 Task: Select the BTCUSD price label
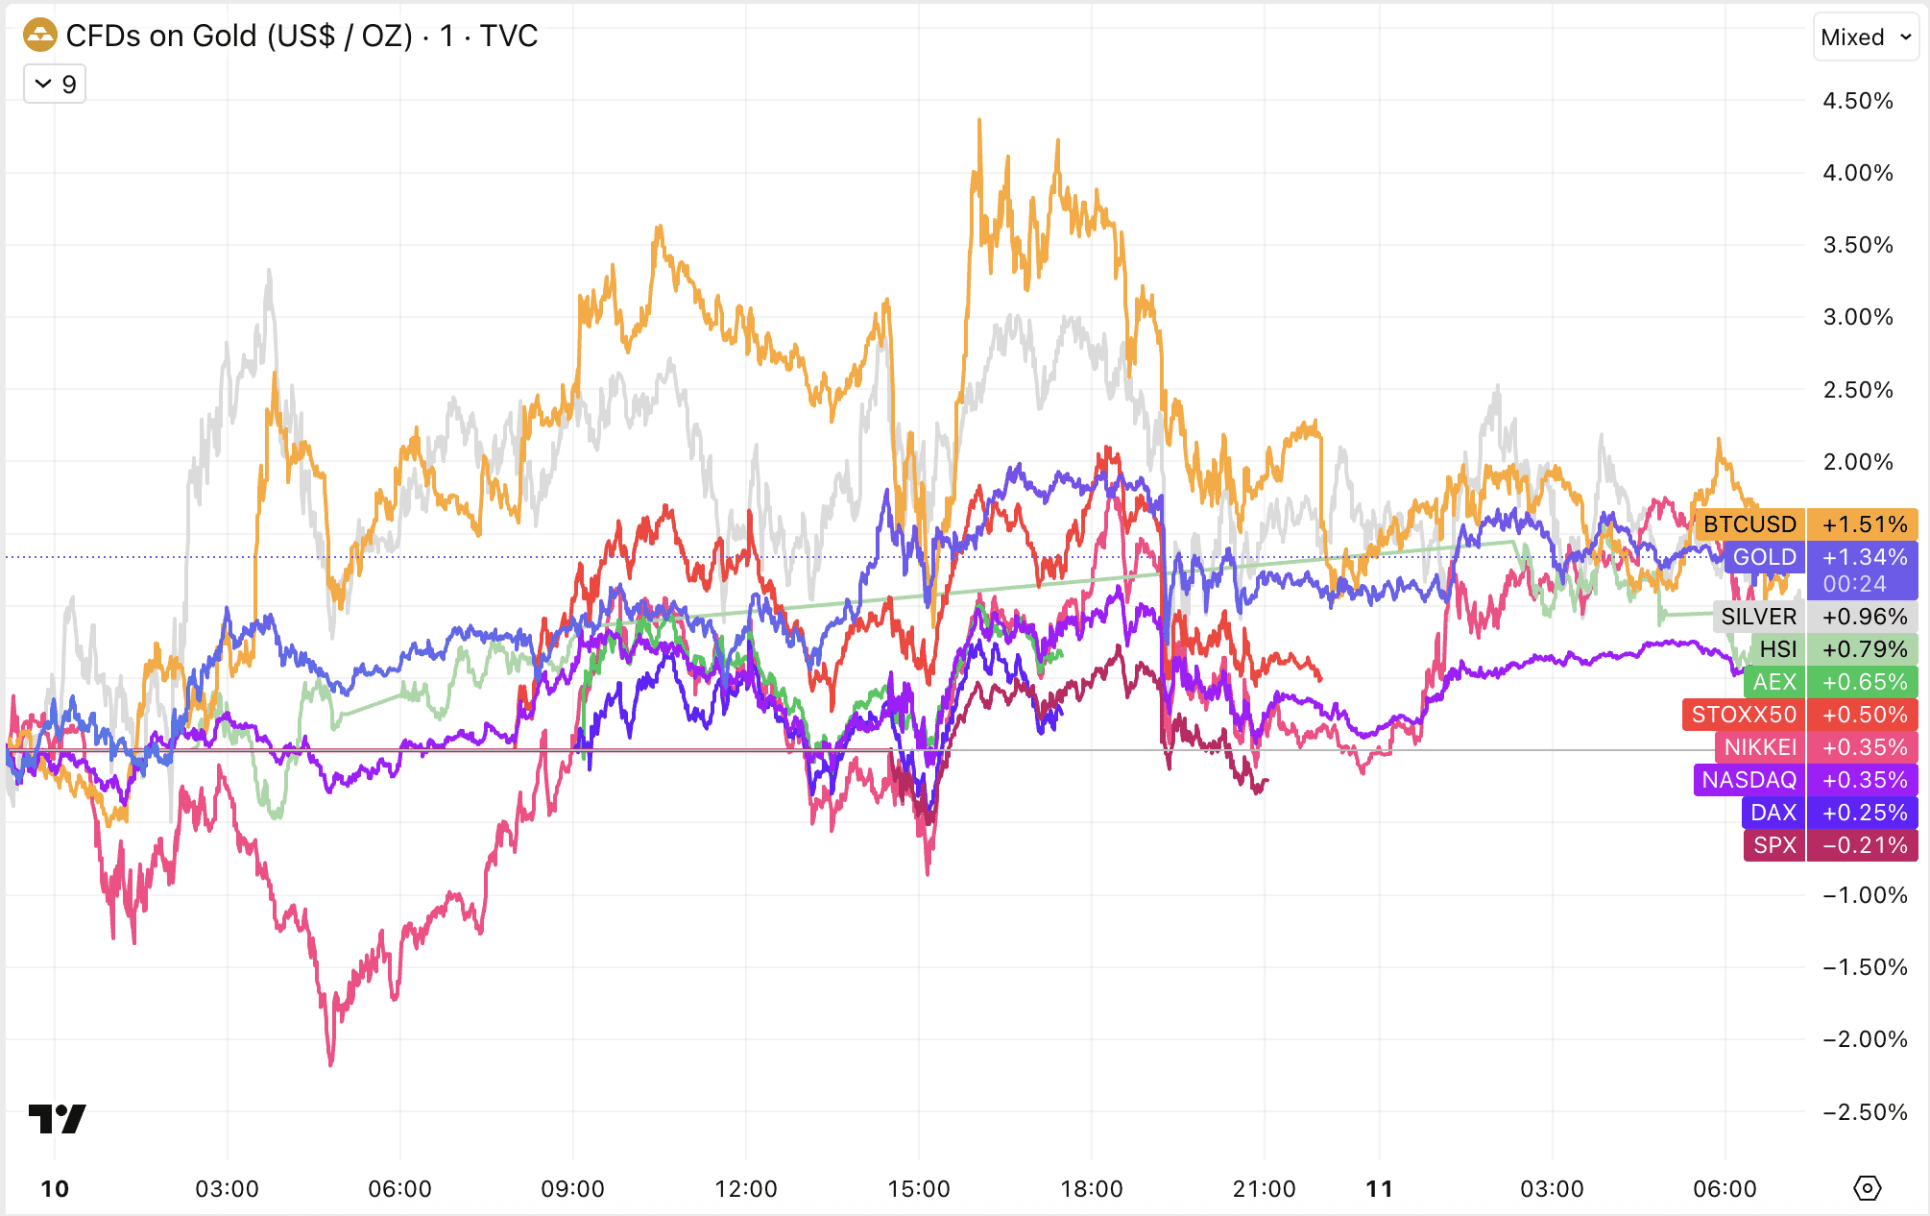[x=1749, y=524]
